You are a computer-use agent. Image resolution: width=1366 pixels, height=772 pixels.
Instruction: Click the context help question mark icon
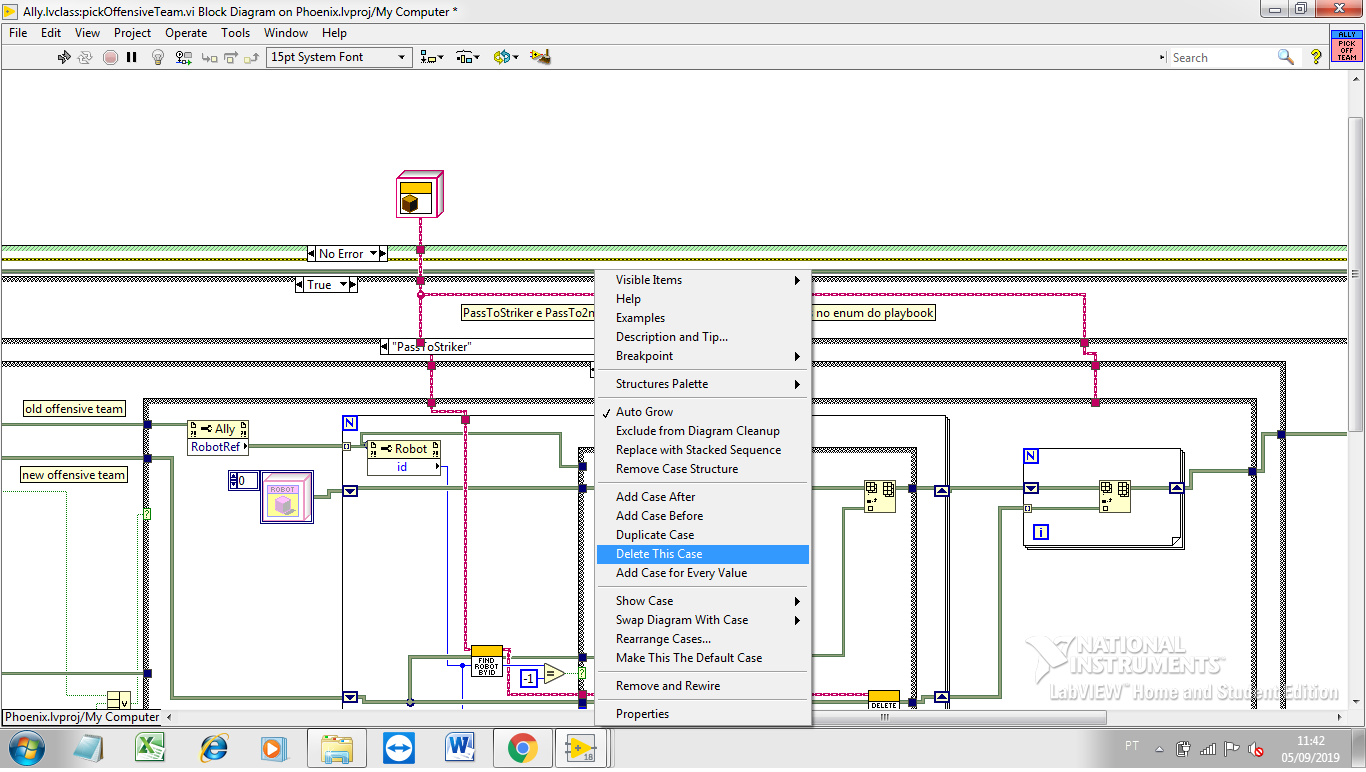pos(1316,57)
